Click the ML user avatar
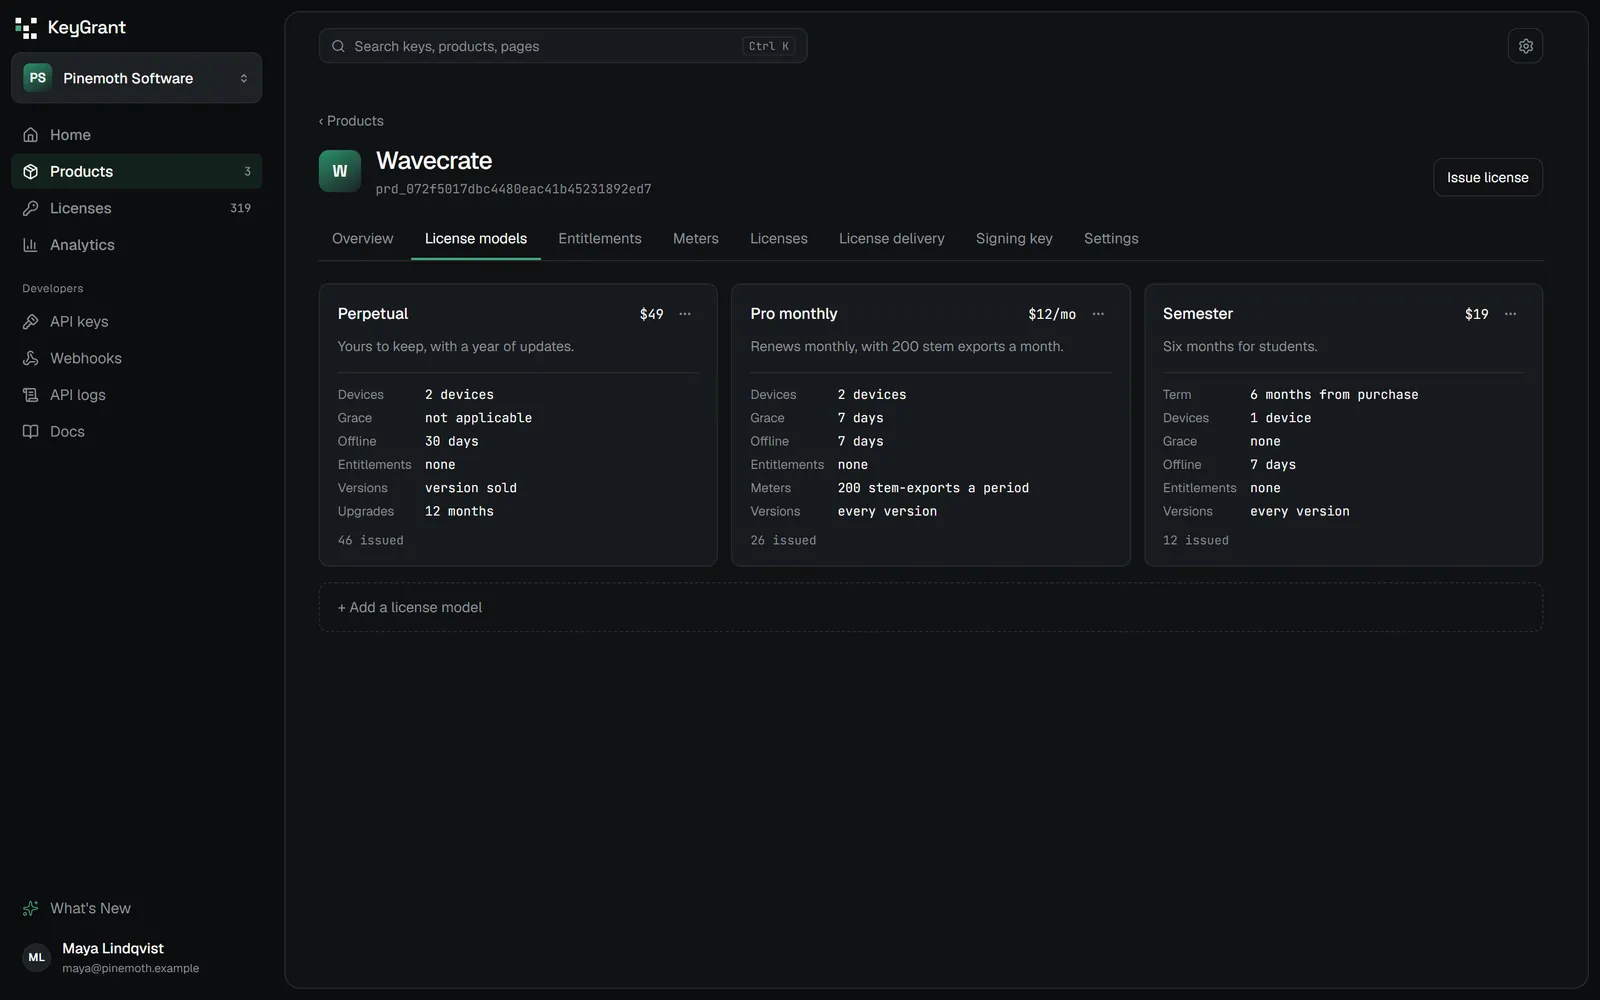 coord(37,957)
